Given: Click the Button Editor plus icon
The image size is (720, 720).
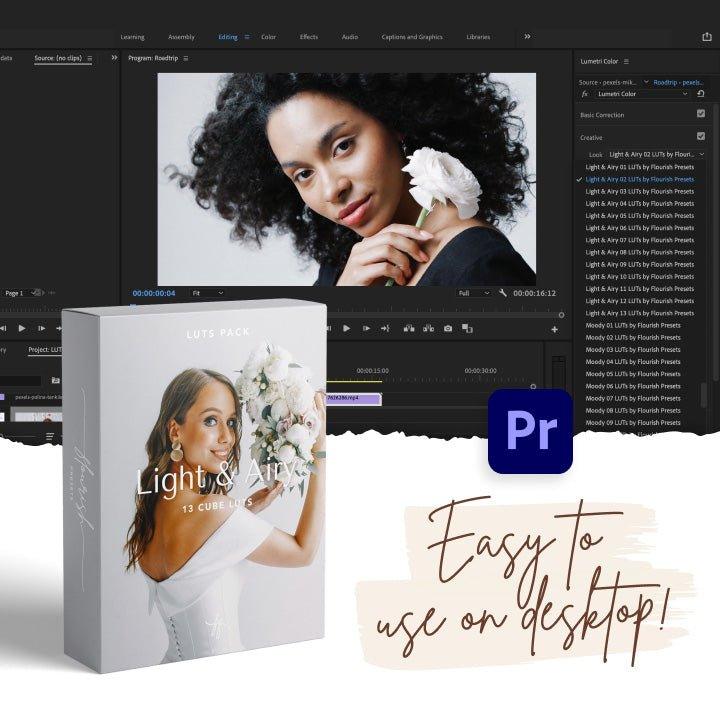Looking at the screenshot, I should [x=554, y=329].
